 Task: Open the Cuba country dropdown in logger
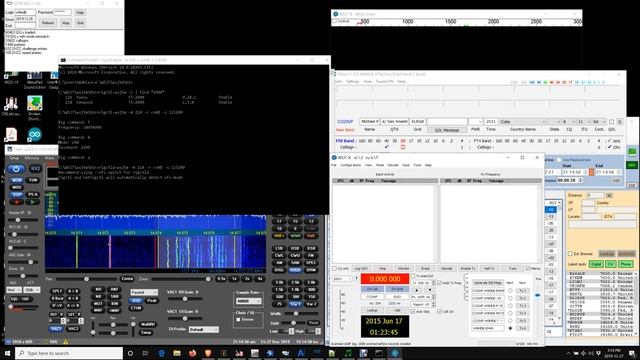pyautogui.click(x=523, y=122)
